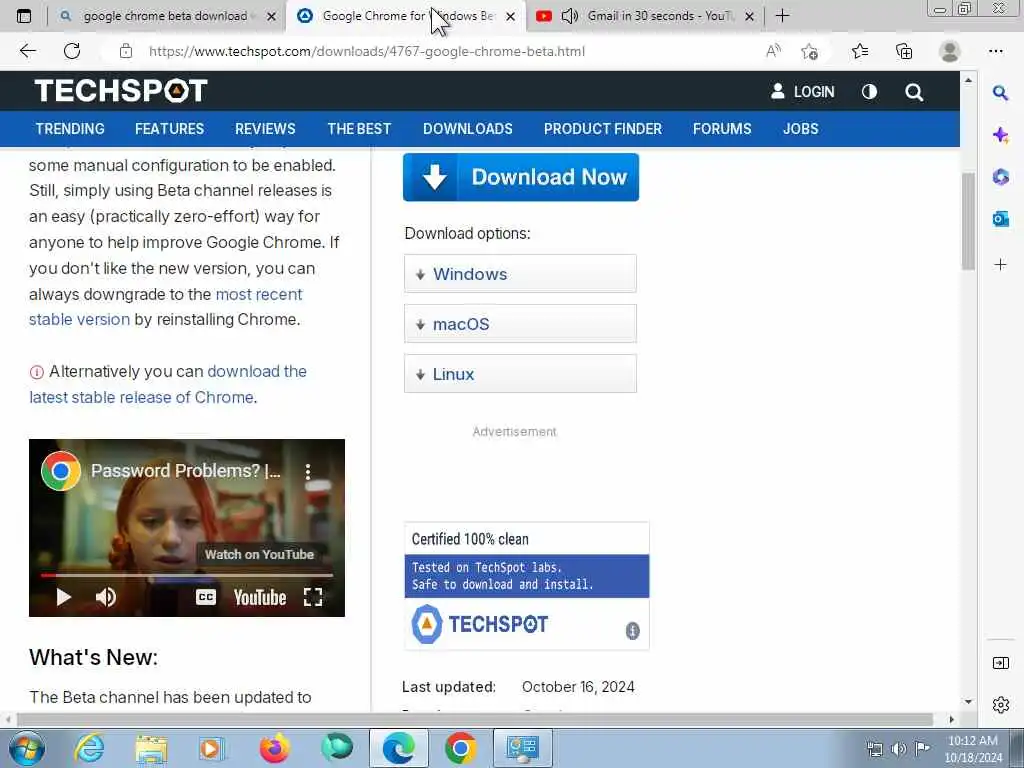
Task: Expand Windows download option
Action: (x=520, y=274)
